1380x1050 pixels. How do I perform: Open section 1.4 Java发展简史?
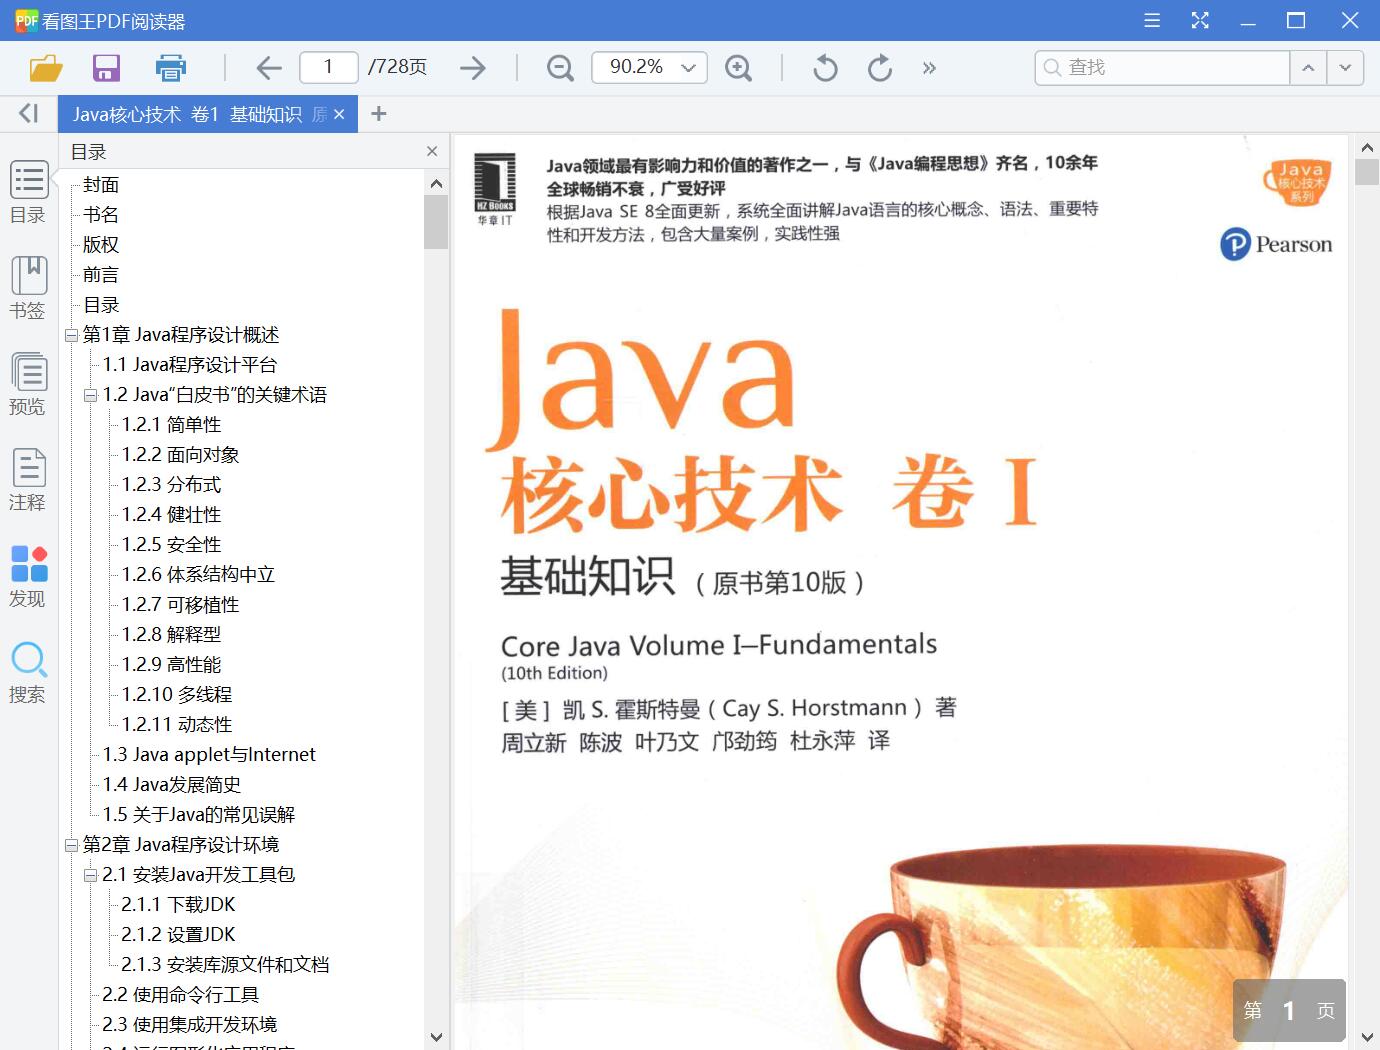click(172, 785)
